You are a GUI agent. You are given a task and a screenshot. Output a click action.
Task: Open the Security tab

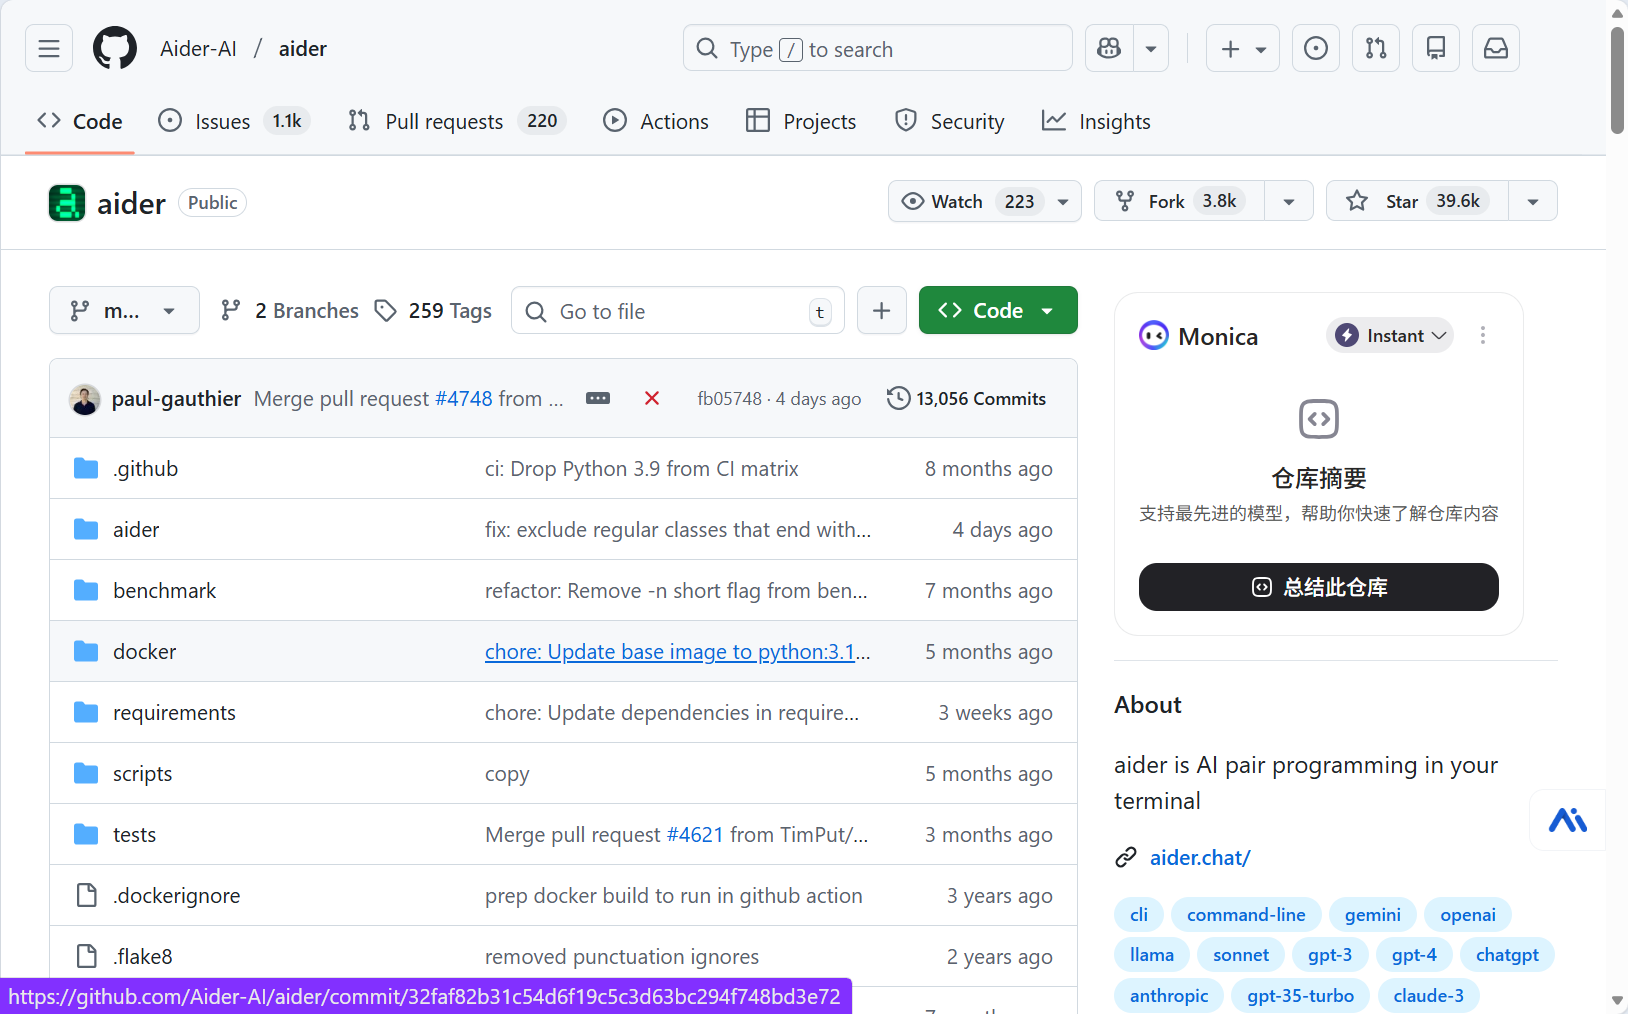(949, 121)
